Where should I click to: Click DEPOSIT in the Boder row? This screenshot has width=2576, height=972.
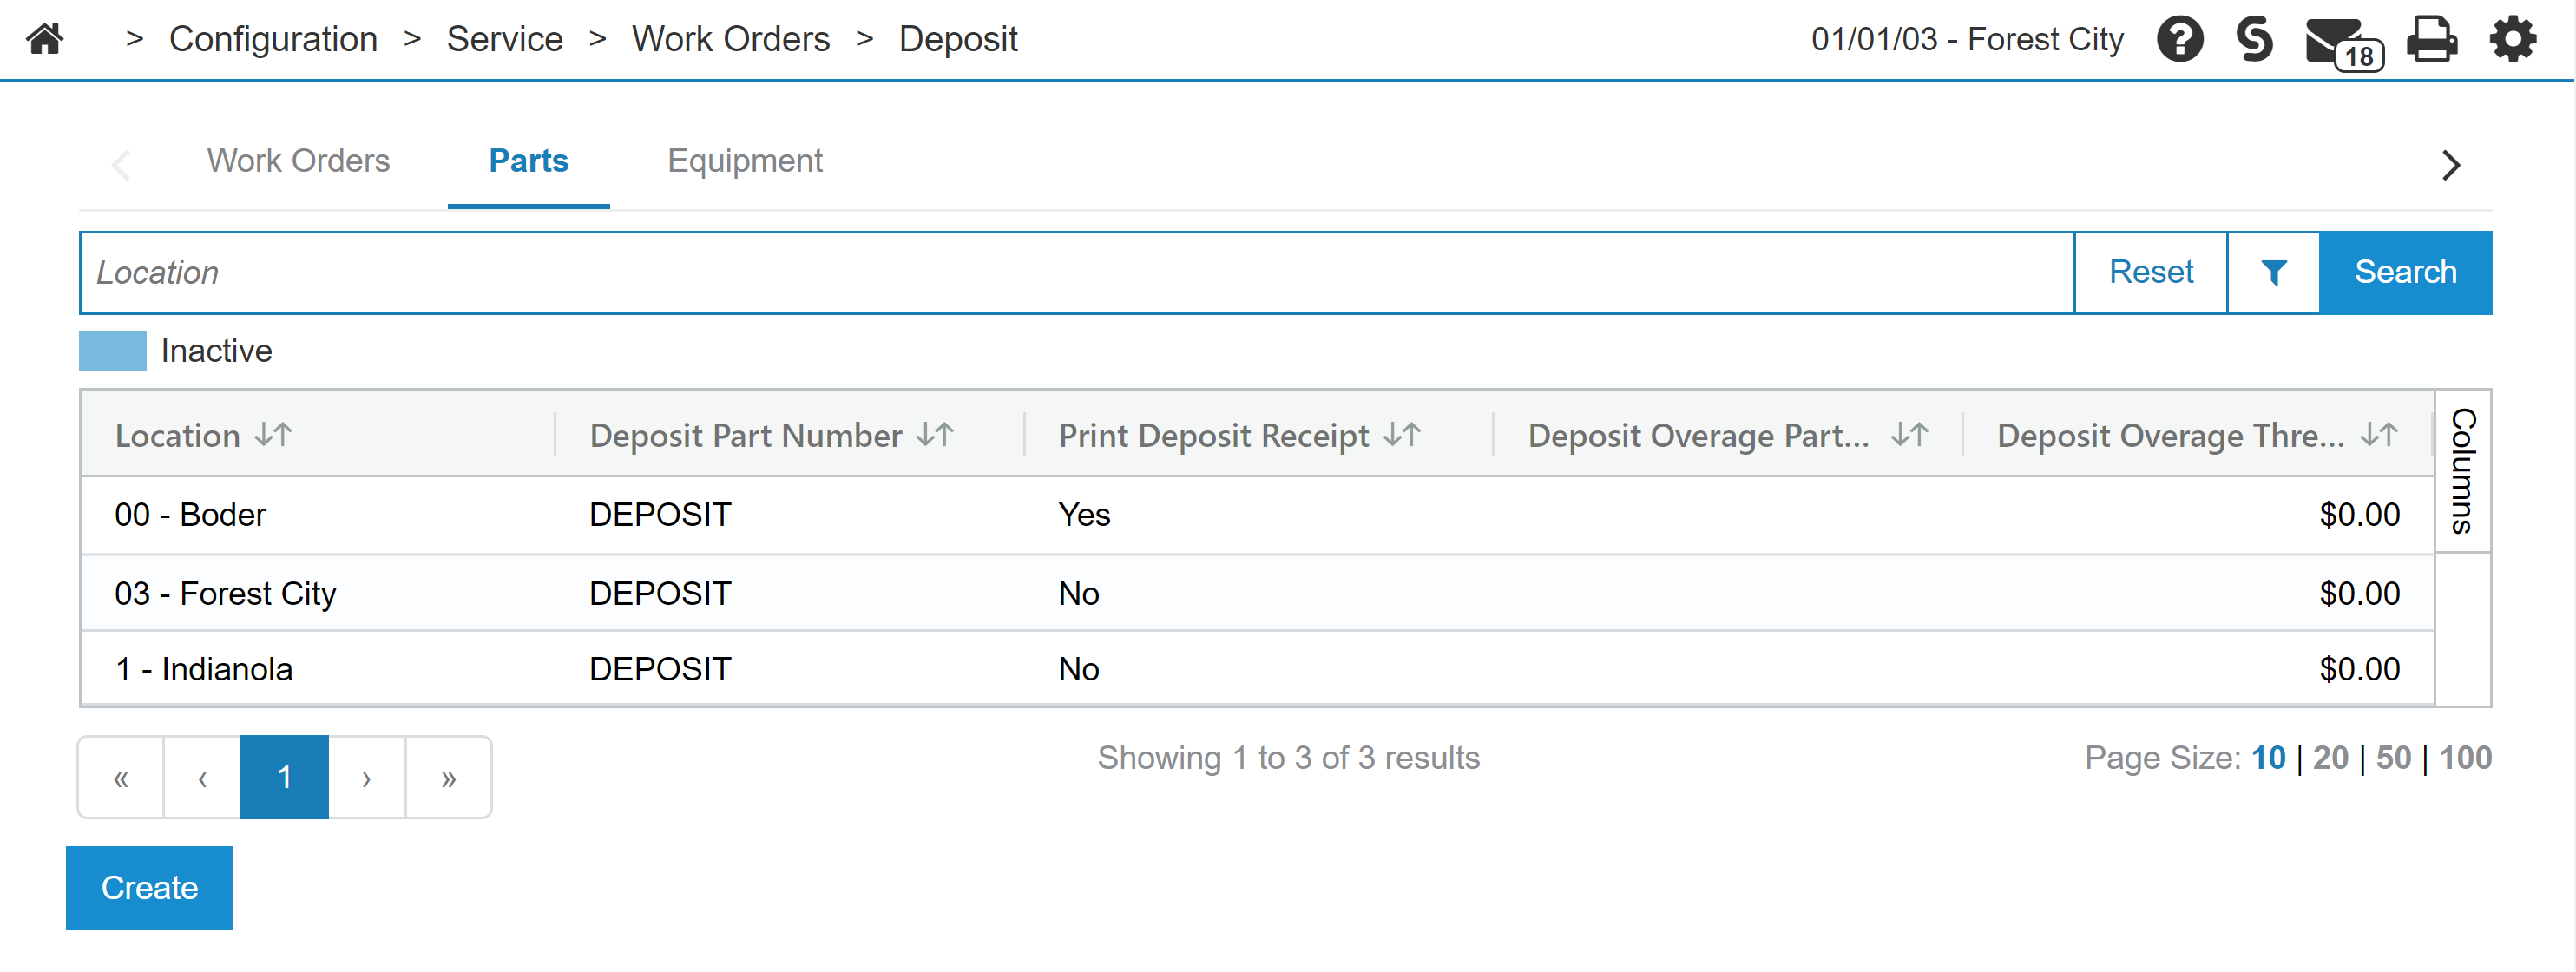[660, 515]
